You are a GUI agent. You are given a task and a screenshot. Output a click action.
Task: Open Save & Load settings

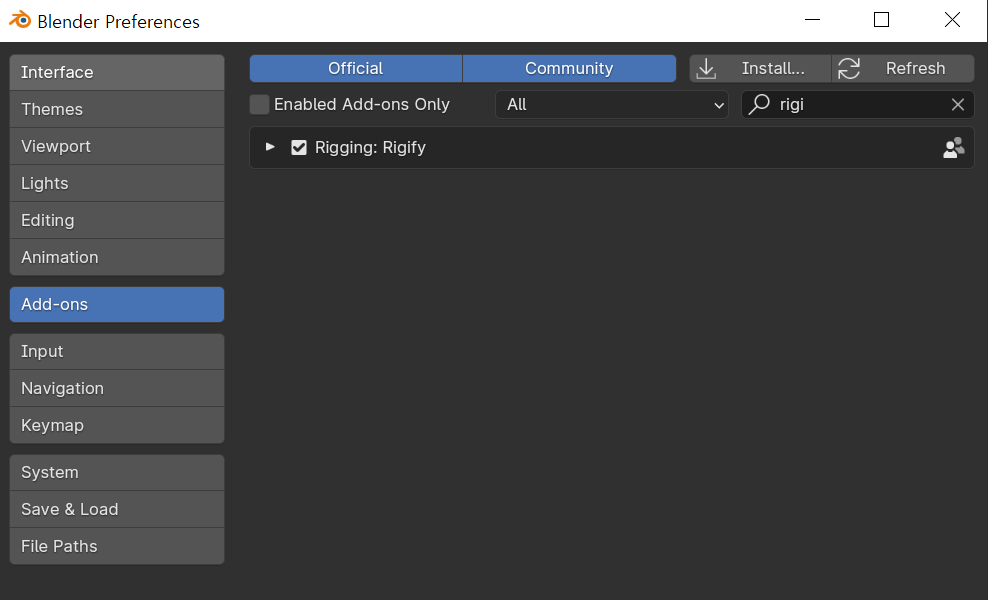(x=117, y=509)
